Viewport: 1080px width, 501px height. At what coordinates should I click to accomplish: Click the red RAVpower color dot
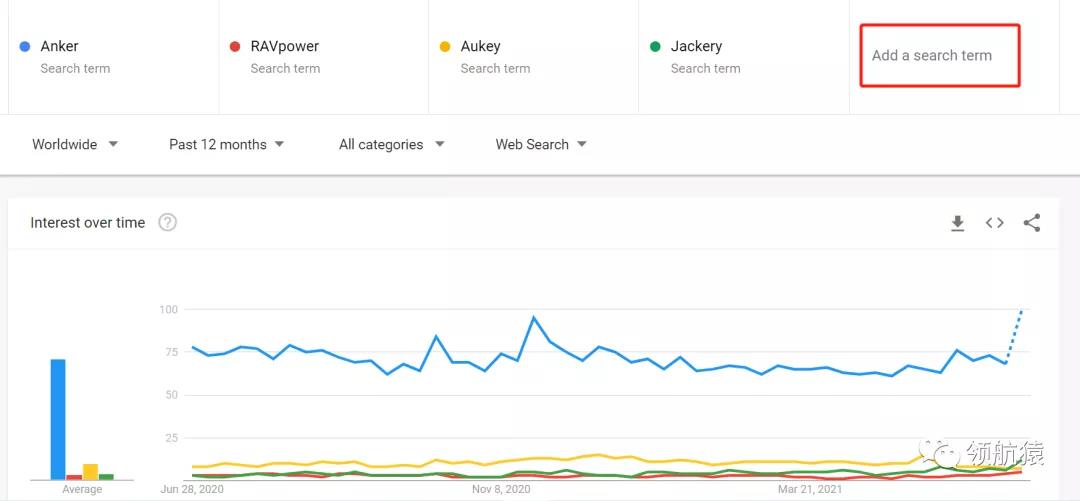(x=235, y=47)
